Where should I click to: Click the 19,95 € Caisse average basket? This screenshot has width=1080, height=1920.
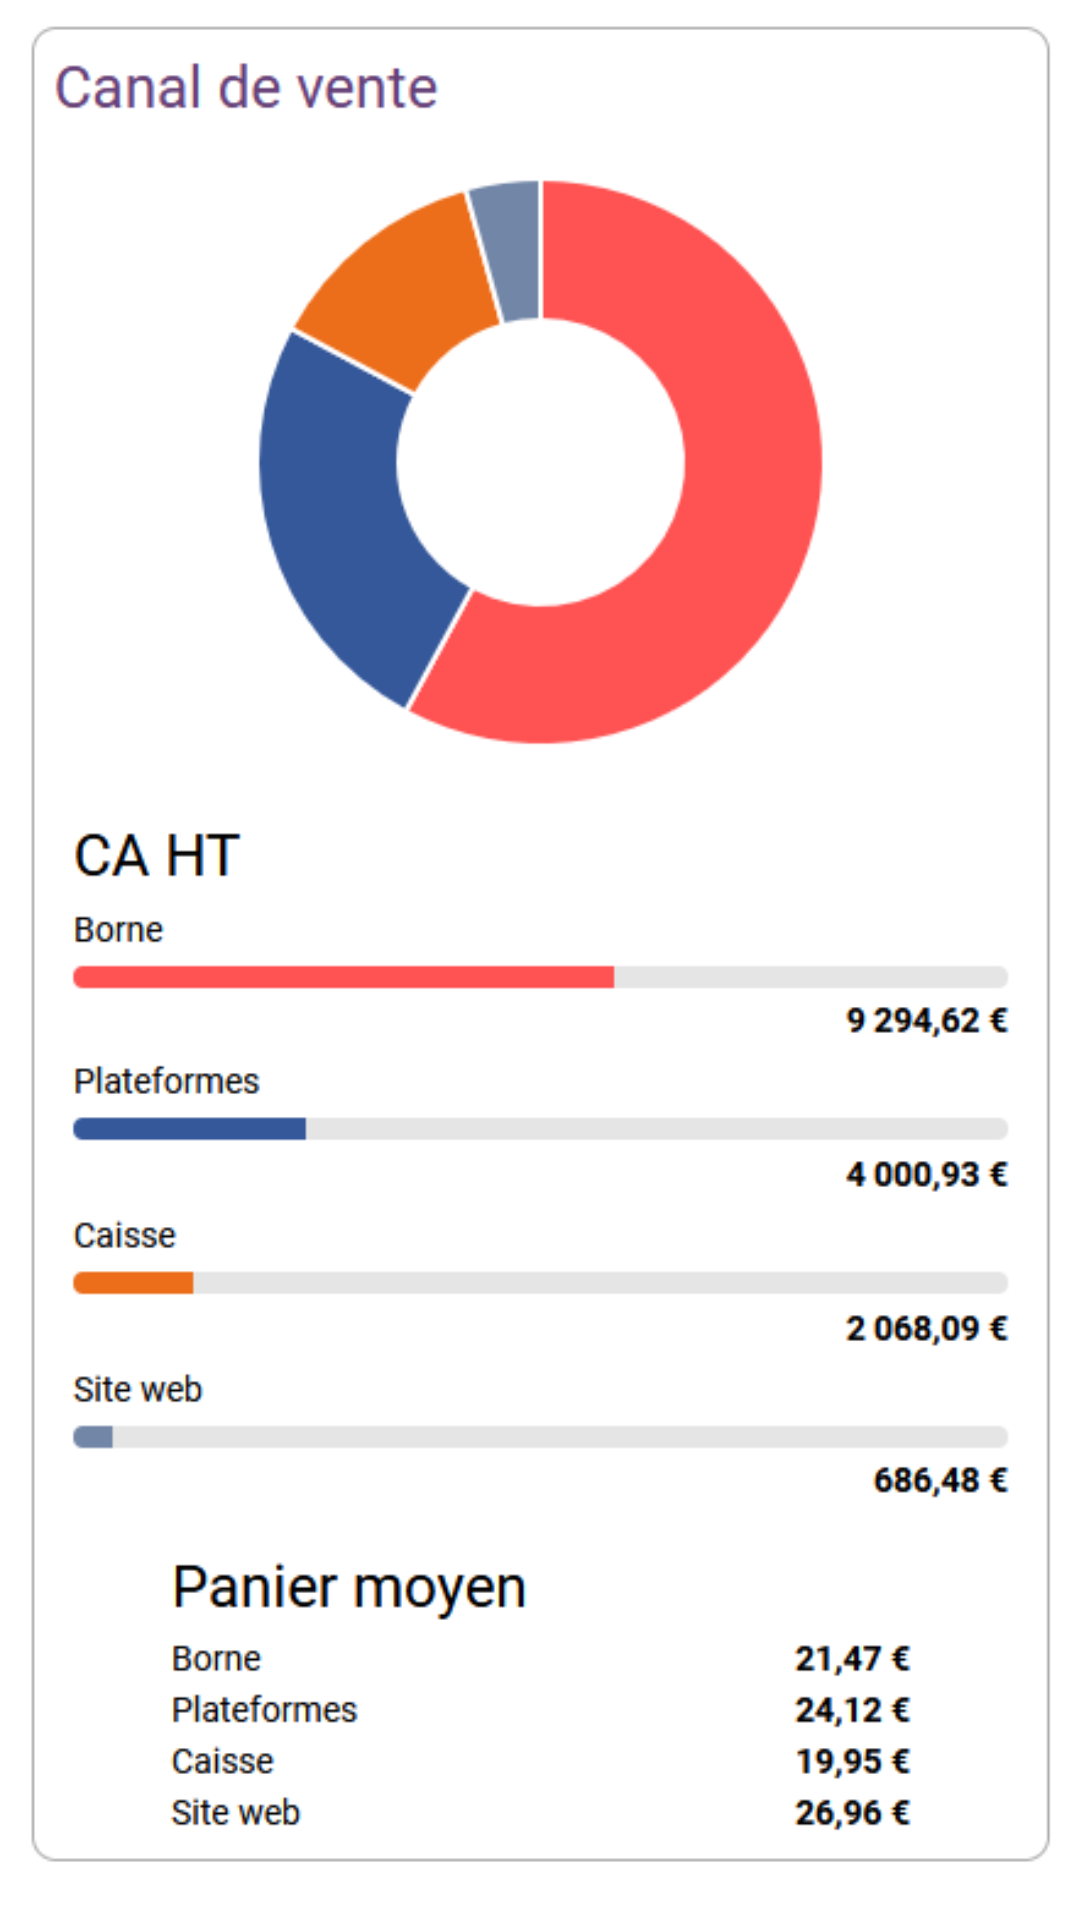pyautogui.click(x=853, y=1761)
